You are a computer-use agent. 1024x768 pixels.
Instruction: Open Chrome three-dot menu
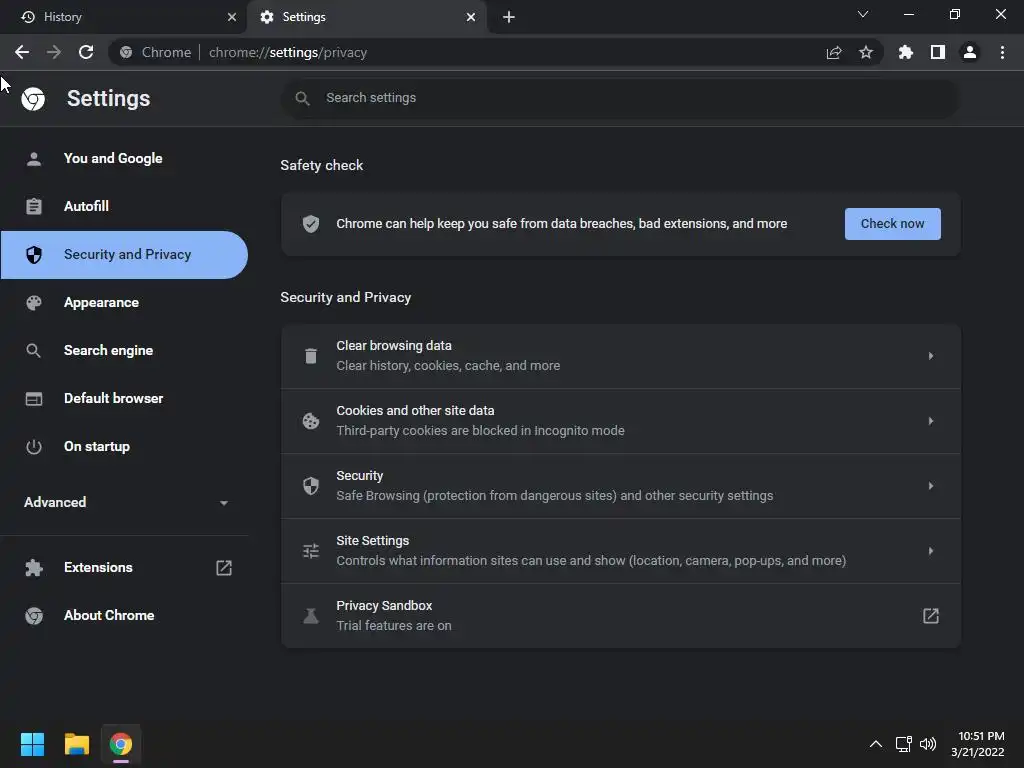(x=1002, y=52)
